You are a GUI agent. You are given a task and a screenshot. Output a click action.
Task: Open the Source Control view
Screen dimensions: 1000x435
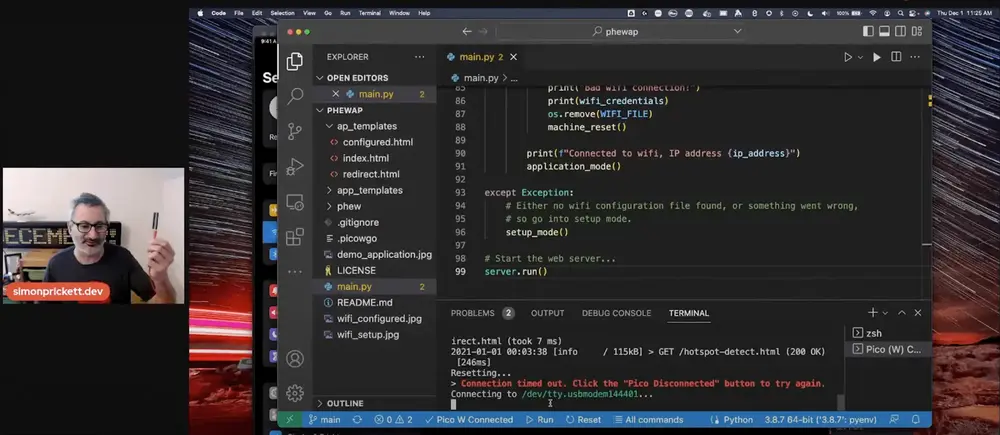[x=295, y=131]
